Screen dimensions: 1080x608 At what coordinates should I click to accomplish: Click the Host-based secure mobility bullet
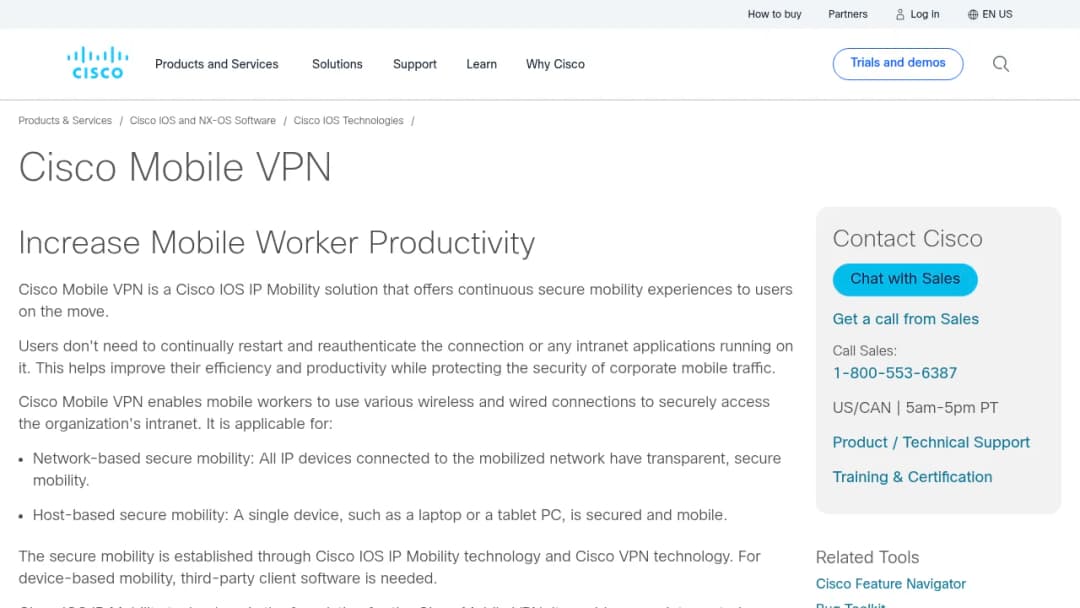[x=380, y=515]
